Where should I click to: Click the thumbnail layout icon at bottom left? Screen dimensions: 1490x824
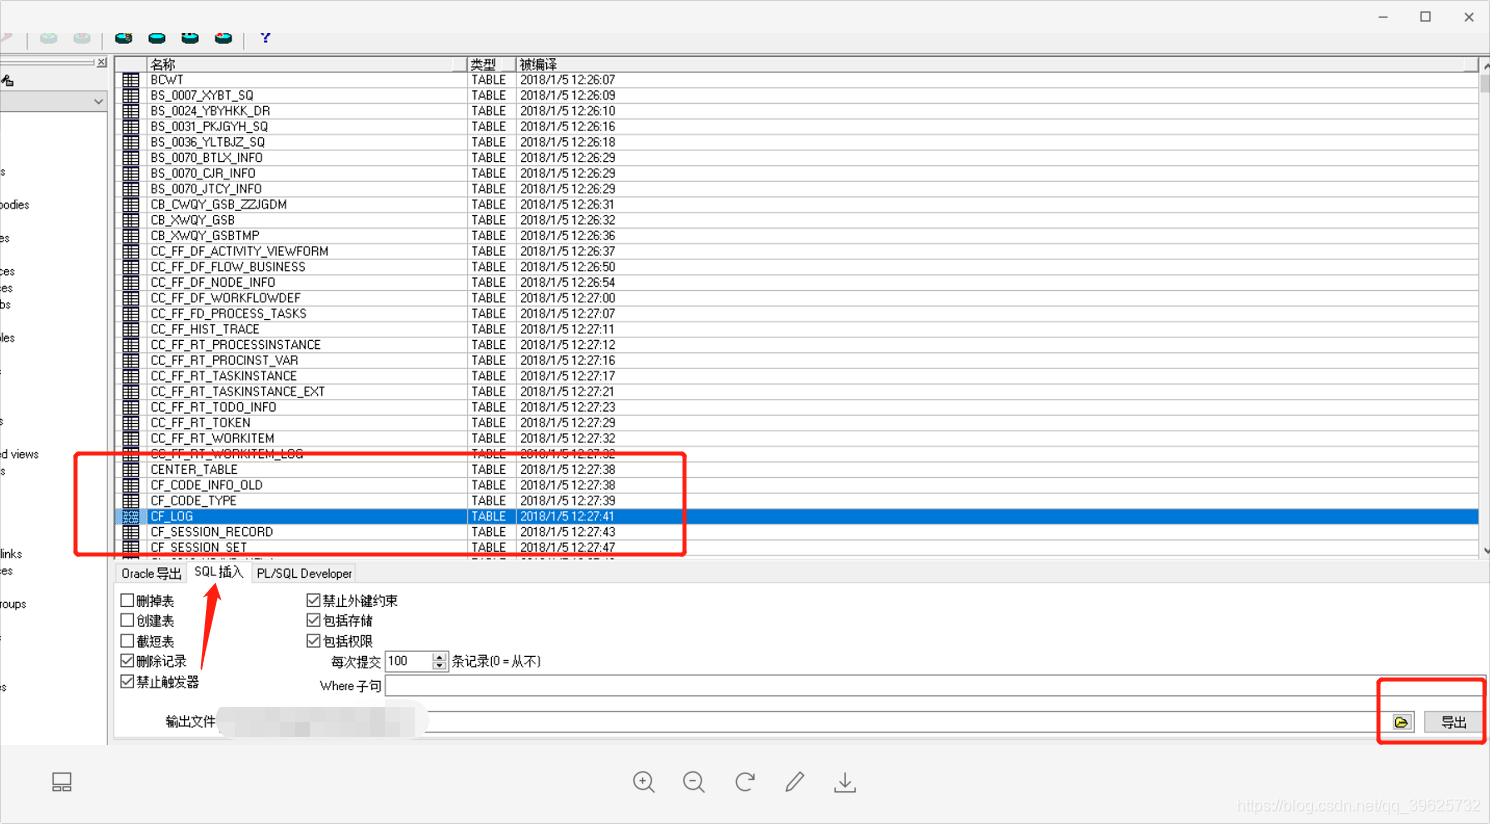[x=62, y=782]
